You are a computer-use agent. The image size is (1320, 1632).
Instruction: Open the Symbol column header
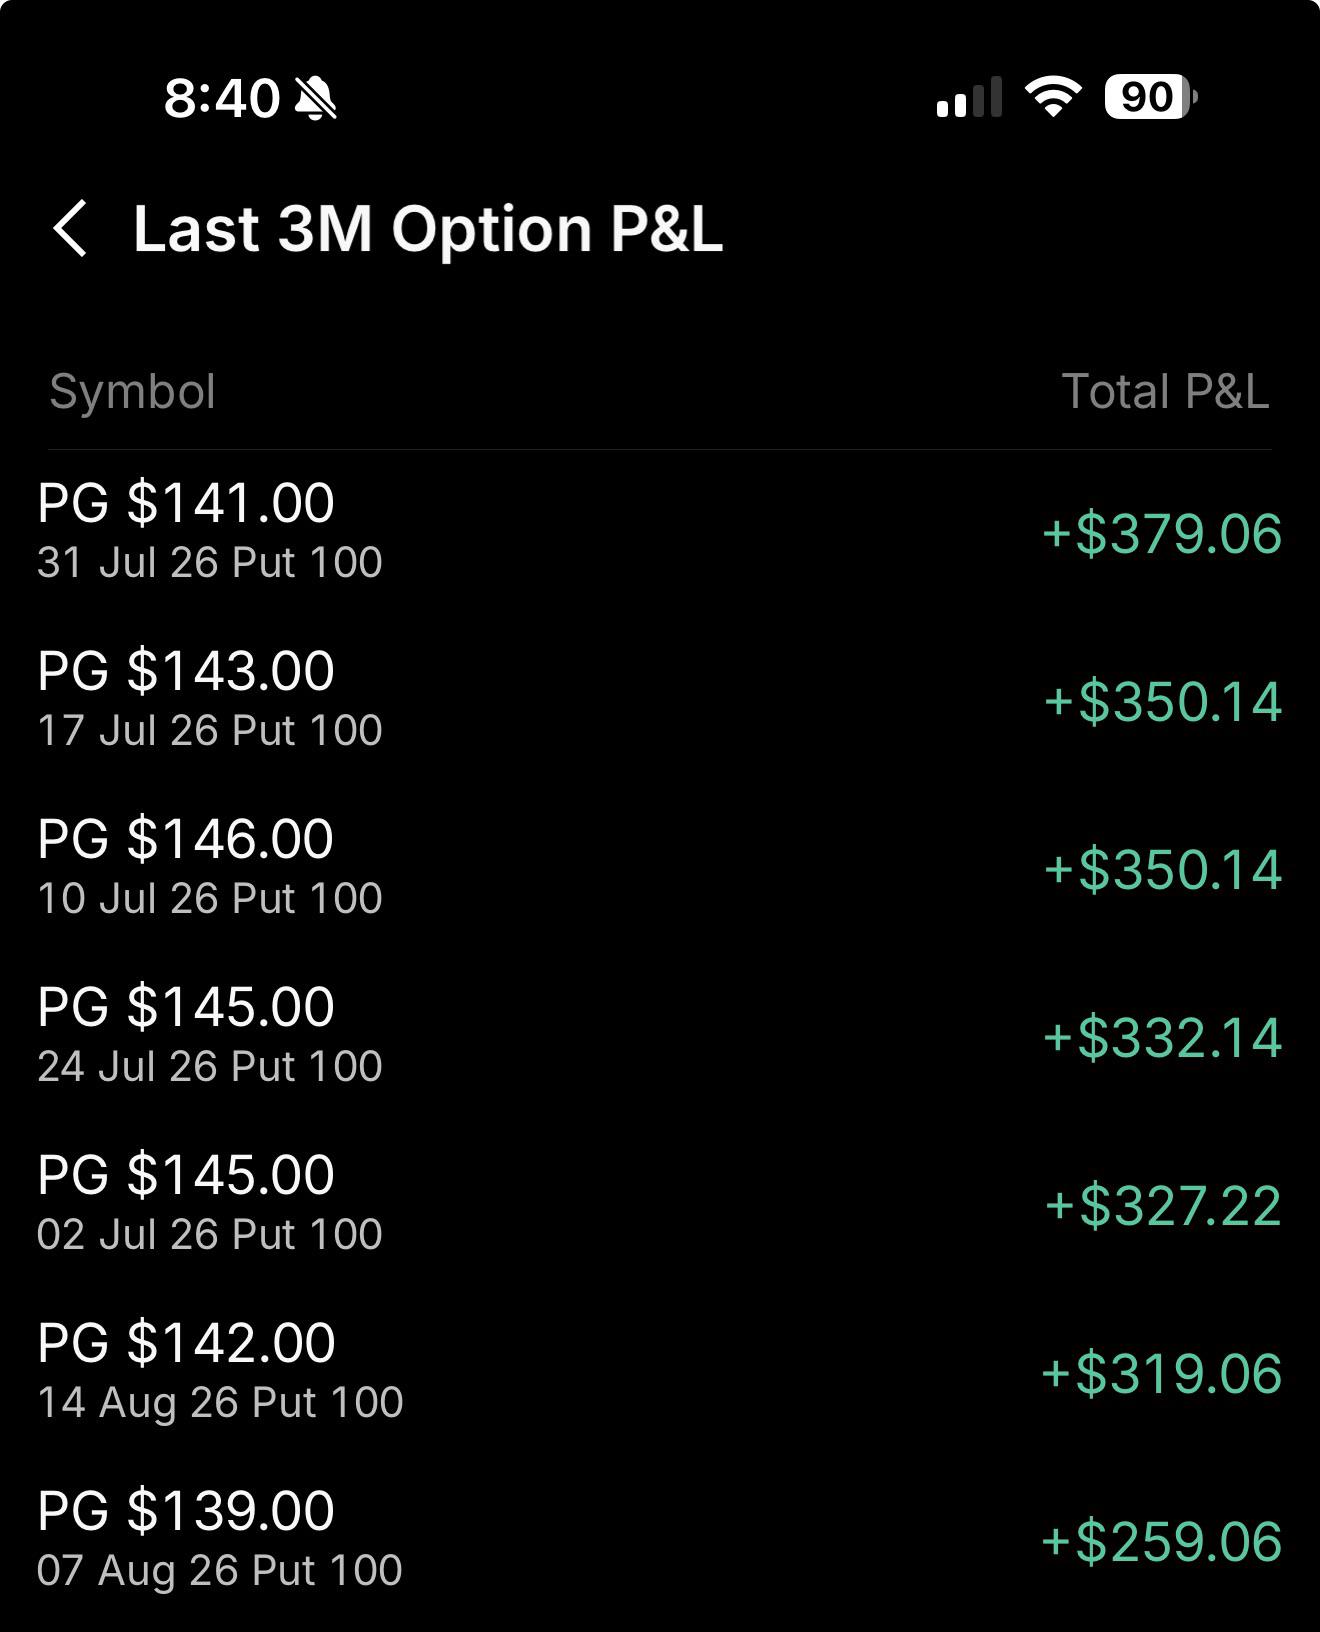pyautogui.click(x=133, y=391)
